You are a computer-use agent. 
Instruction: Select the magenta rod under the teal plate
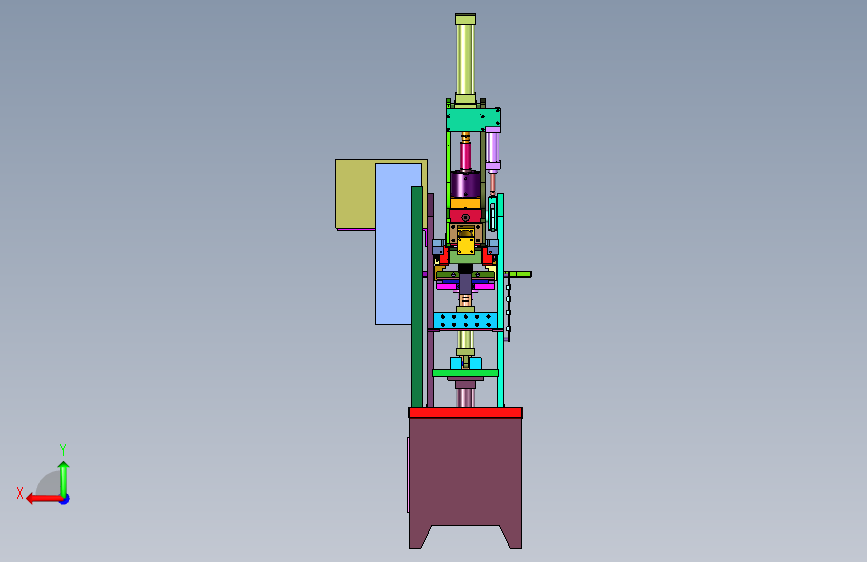[x=466, y=156]
